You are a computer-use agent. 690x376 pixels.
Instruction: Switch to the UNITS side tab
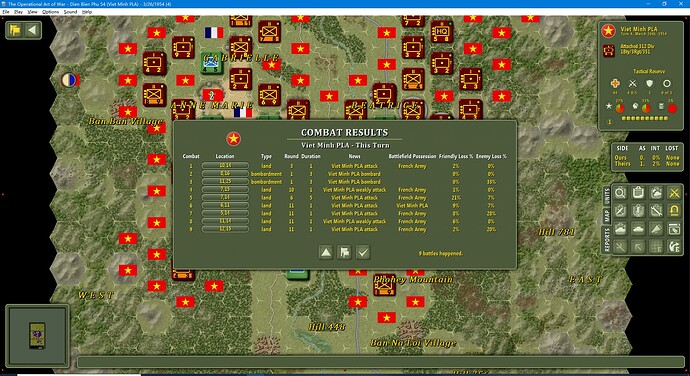607,195
